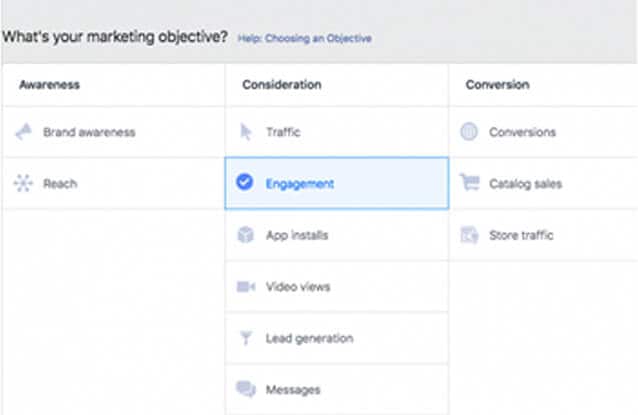638x415 pixels.
Task: Click the Brand awareness megaphone icon
Action: pyautogui.click(x=24, y=132)
